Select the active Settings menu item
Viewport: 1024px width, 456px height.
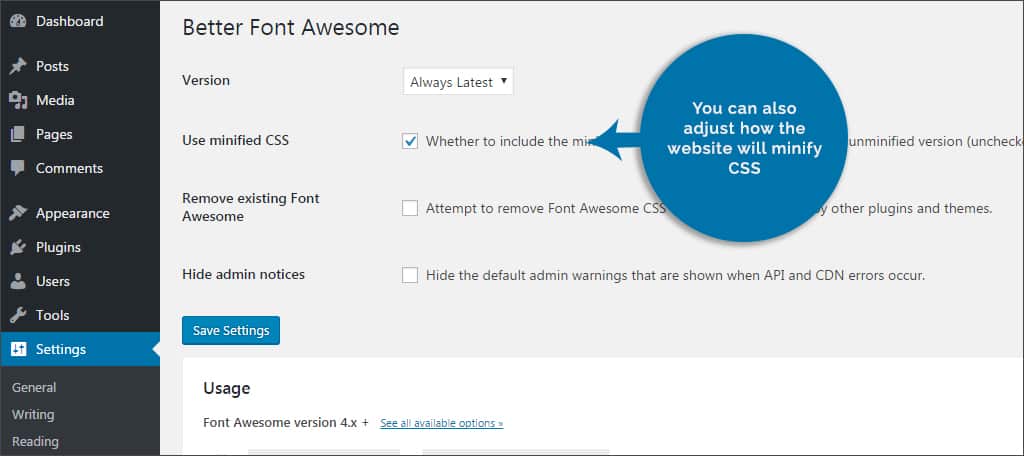(x=80, y=349)
